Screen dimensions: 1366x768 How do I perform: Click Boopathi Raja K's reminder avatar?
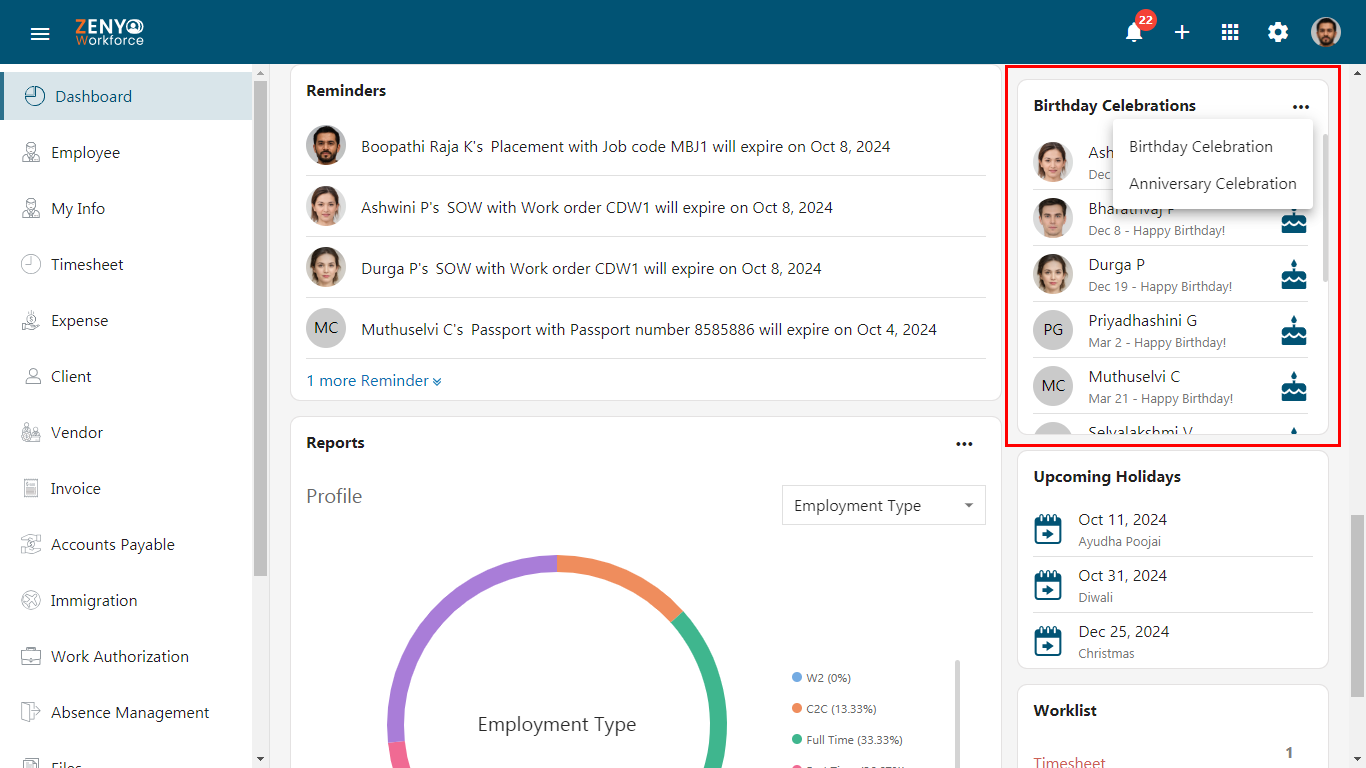point(326,146)
